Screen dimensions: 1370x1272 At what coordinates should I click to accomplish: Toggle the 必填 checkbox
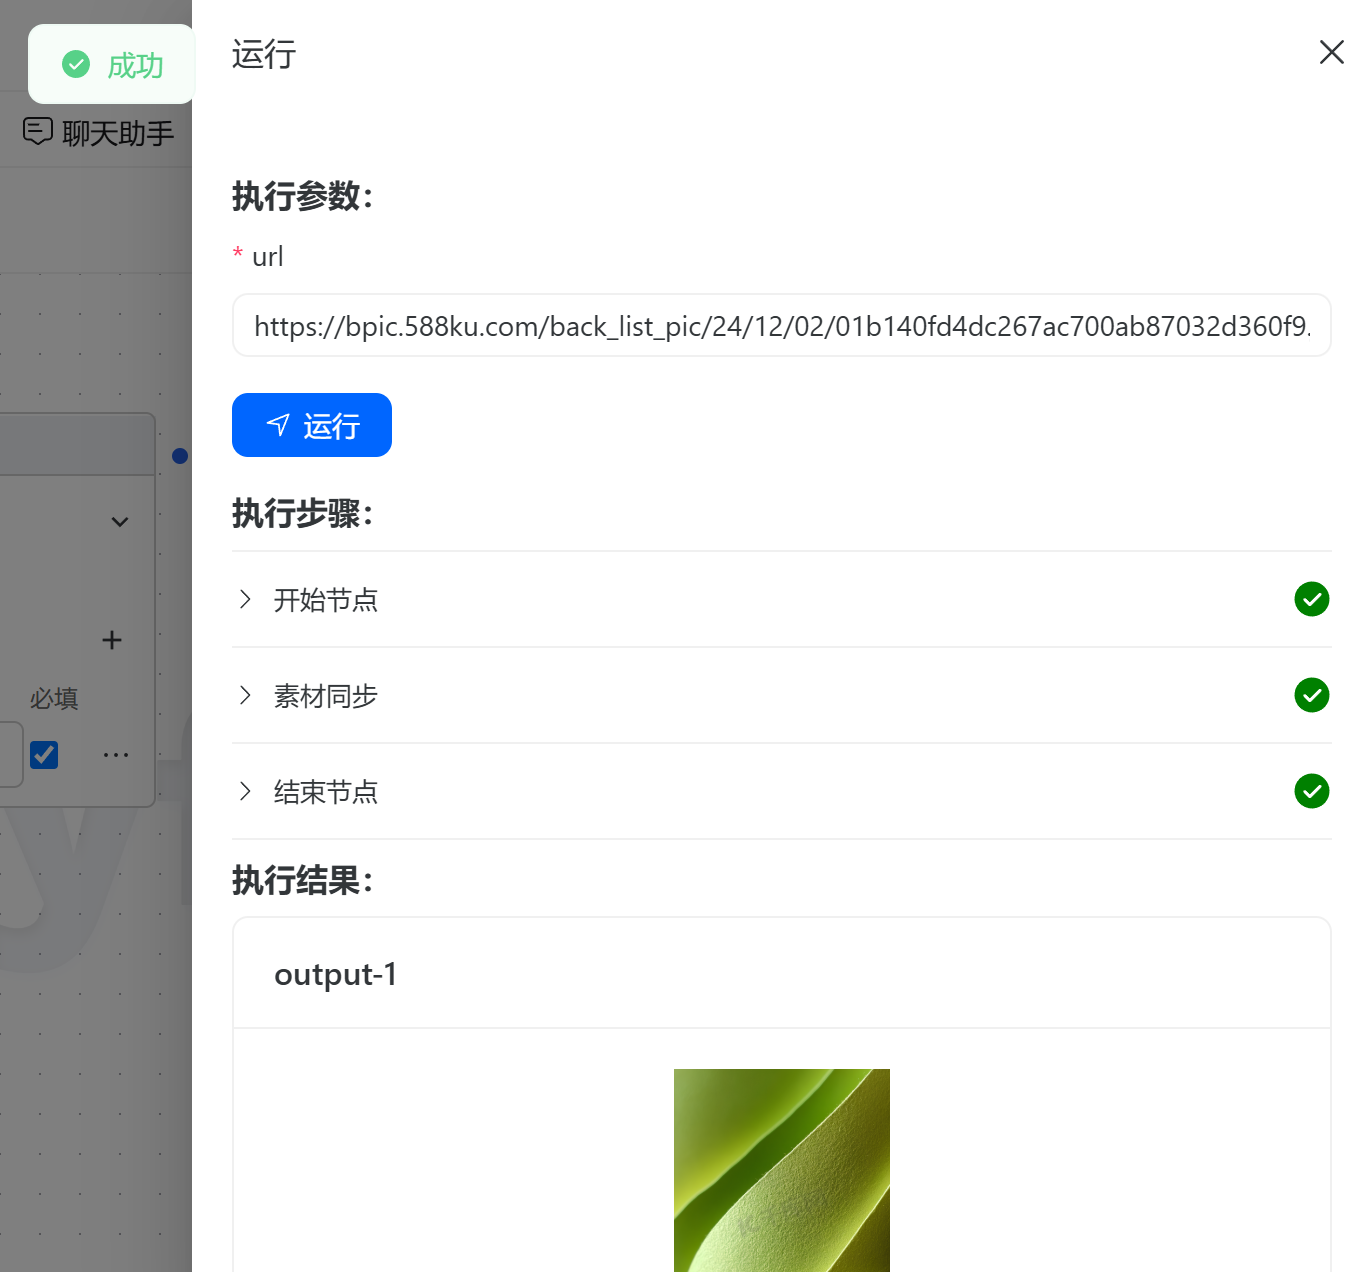pos(44,755)
